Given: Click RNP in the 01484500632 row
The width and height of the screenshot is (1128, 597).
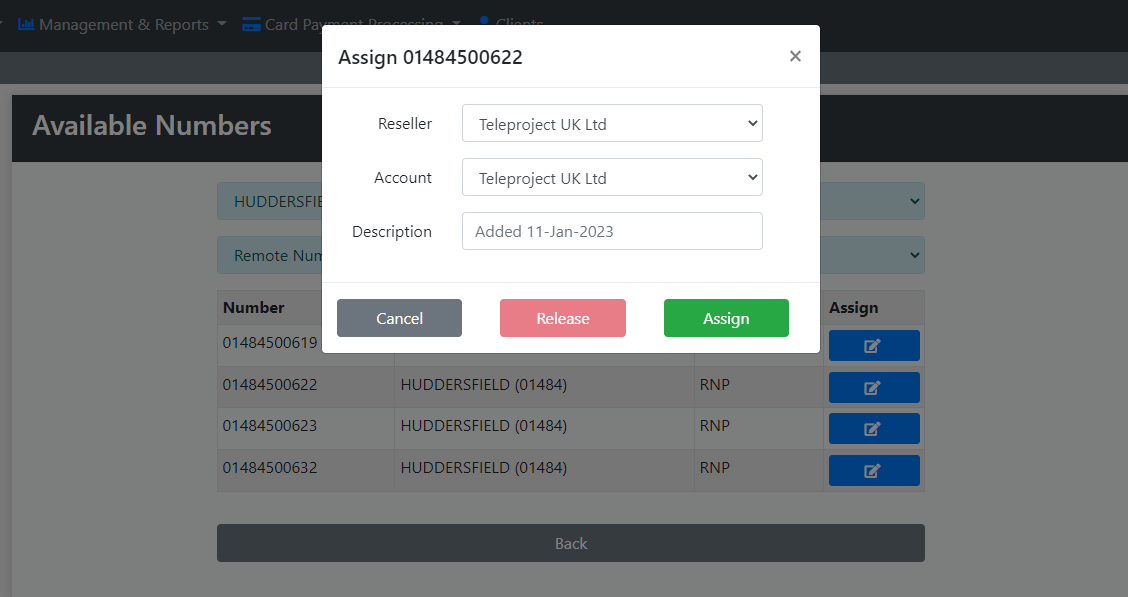Looking at the screenshot, I should (714, 468).
